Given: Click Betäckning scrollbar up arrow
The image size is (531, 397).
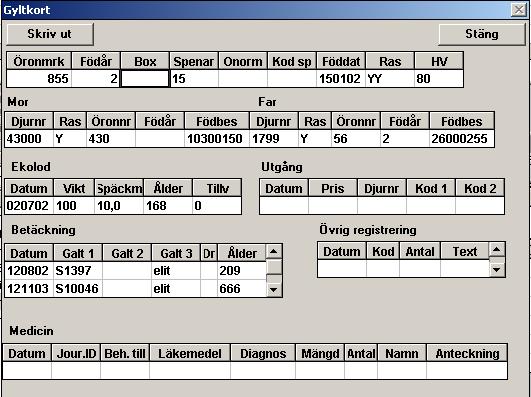Looking at the screenshot, I should 274,251.
